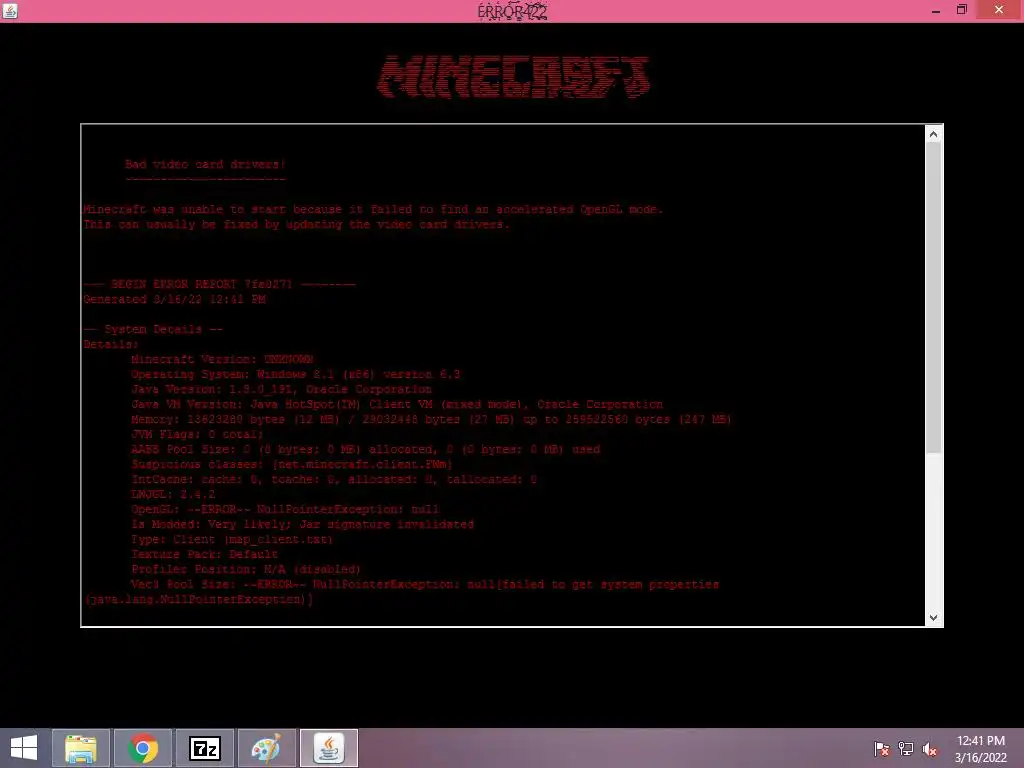Click the 'IntCache: cache: 0' line
The image size is (1024, 768).
[x=334, y=479]
